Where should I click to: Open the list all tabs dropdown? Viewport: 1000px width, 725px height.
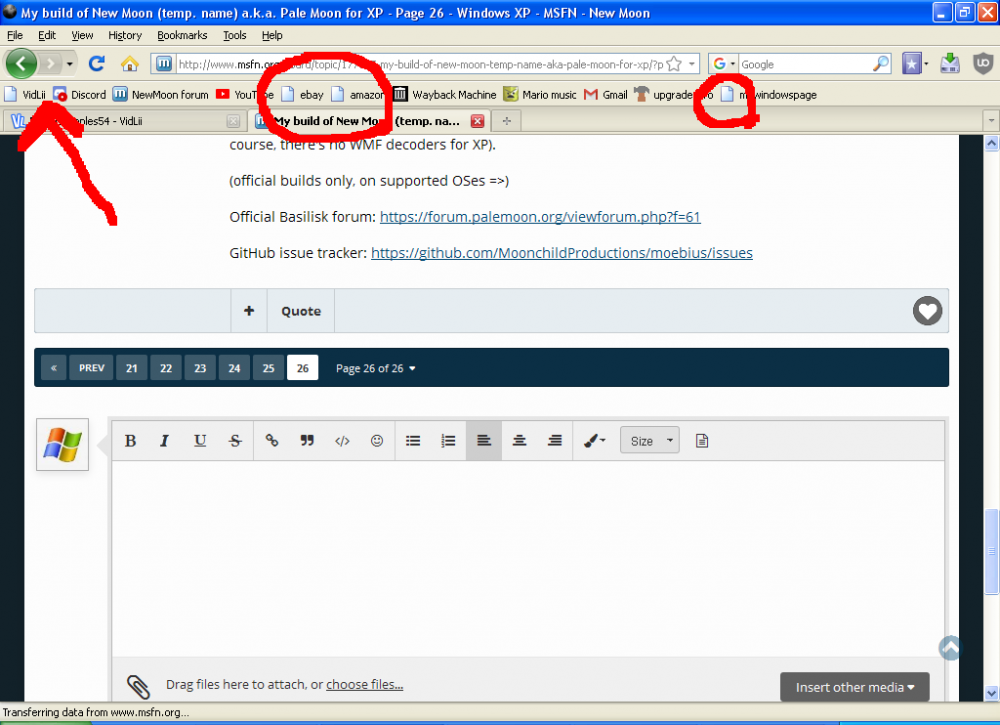[990, 121]
